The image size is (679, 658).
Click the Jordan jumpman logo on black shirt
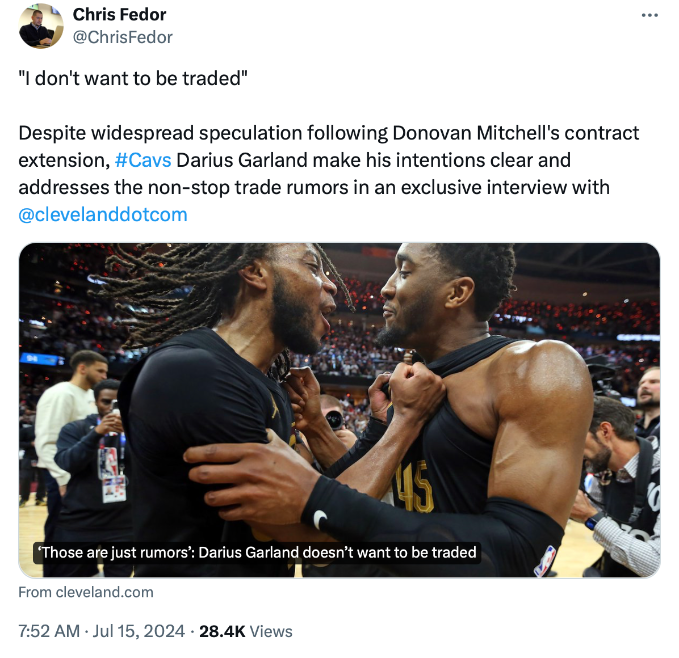pyautogui.click(x=274, y=406)
